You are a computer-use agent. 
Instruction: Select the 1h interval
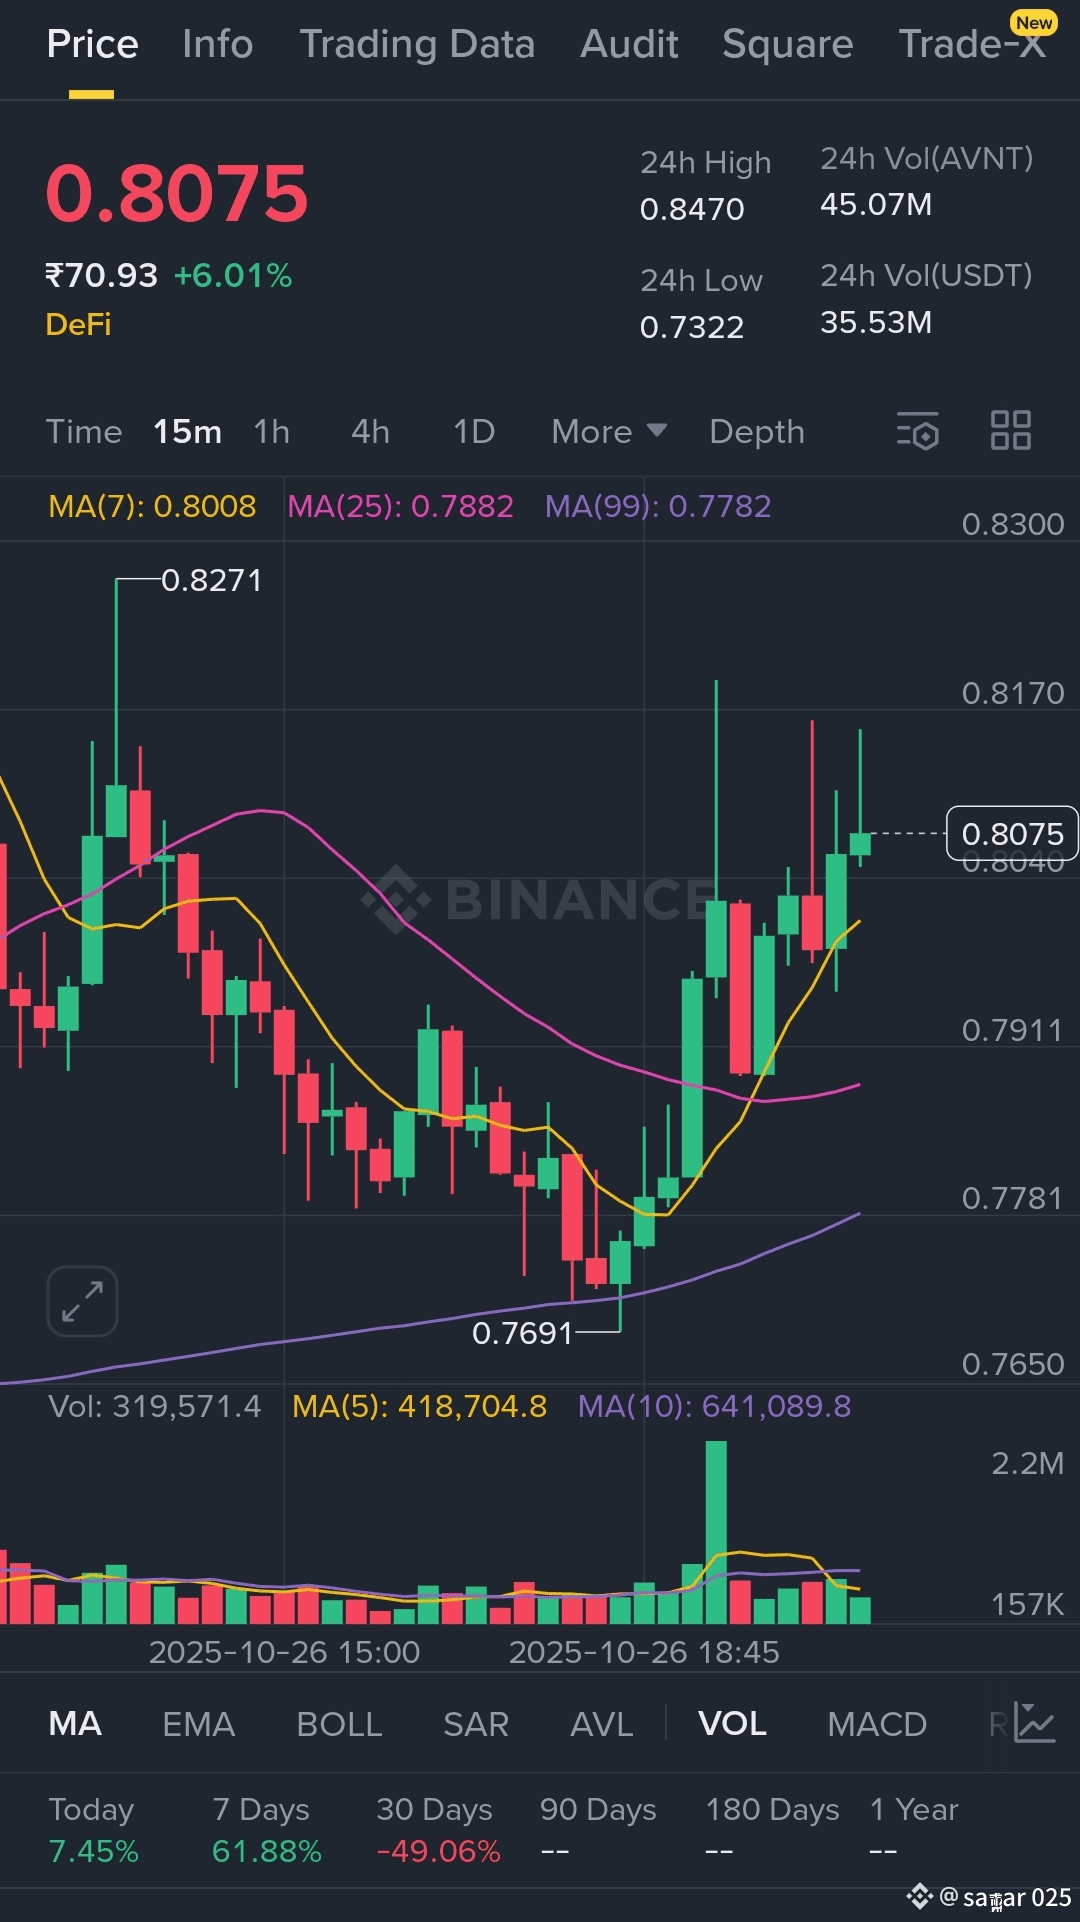tap(271, 432)
